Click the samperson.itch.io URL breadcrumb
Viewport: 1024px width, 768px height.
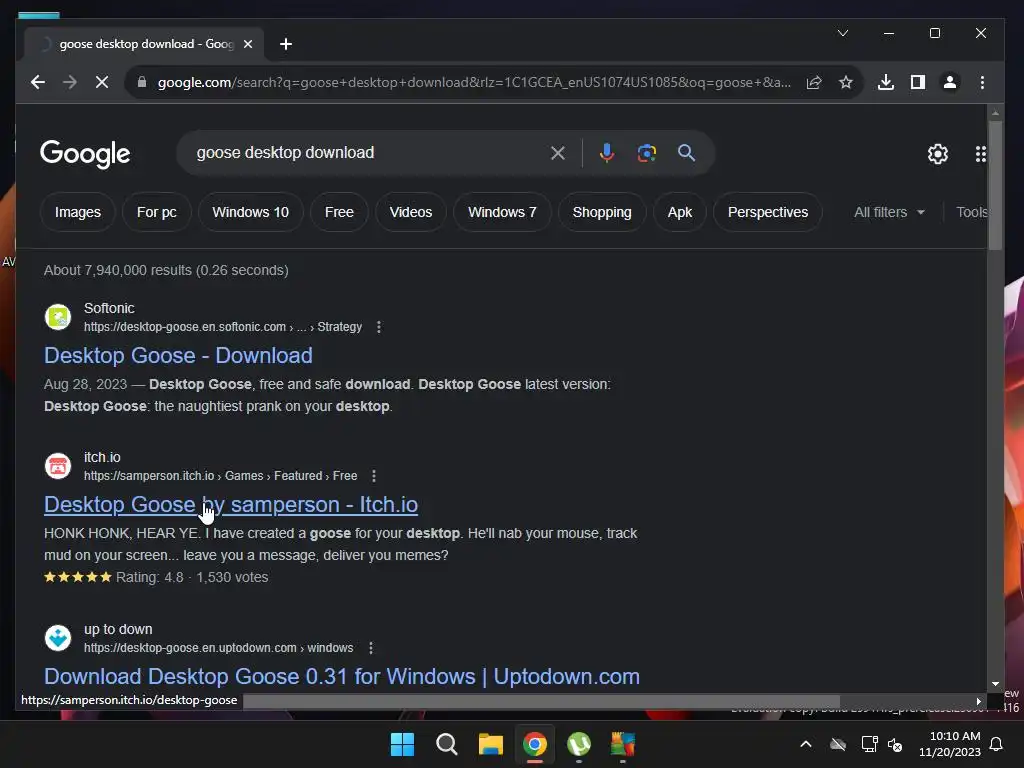click(x=220, y=475)
